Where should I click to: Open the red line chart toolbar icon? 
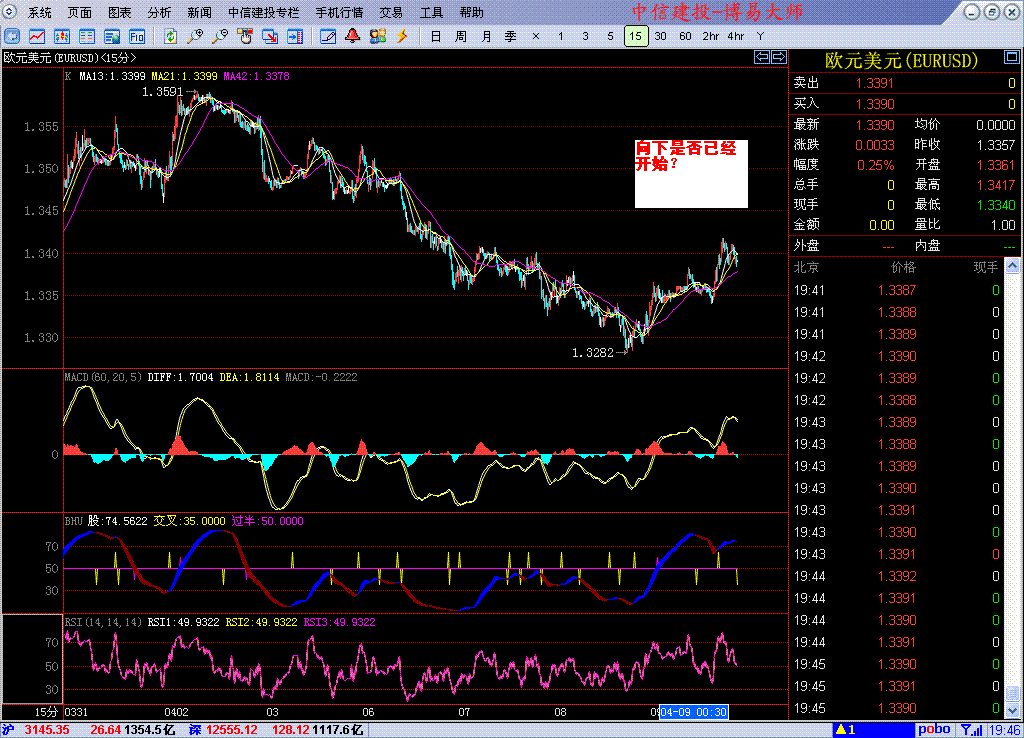(37, 37)
